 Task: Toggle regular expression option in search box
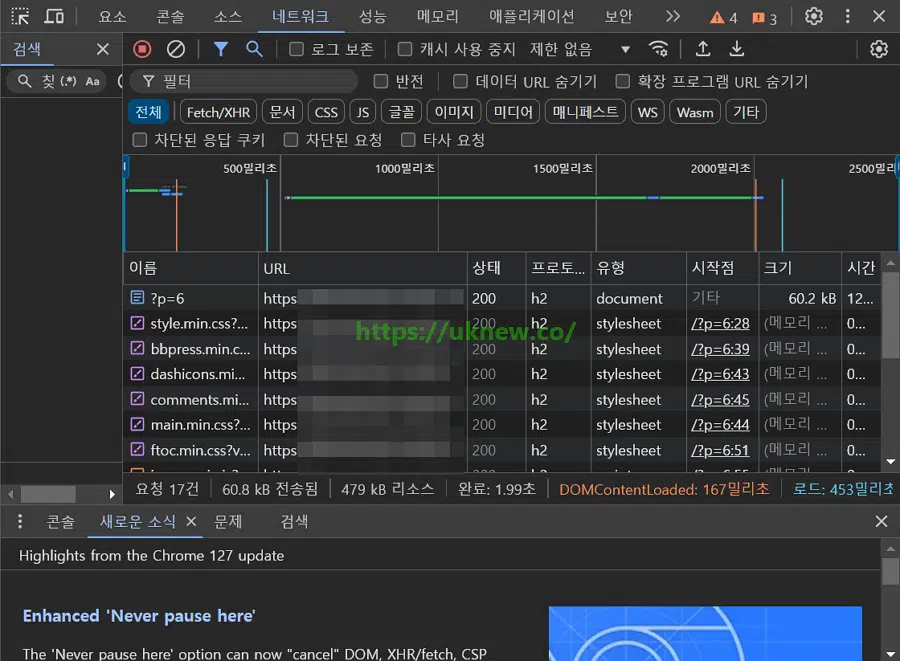coord(68,81)
